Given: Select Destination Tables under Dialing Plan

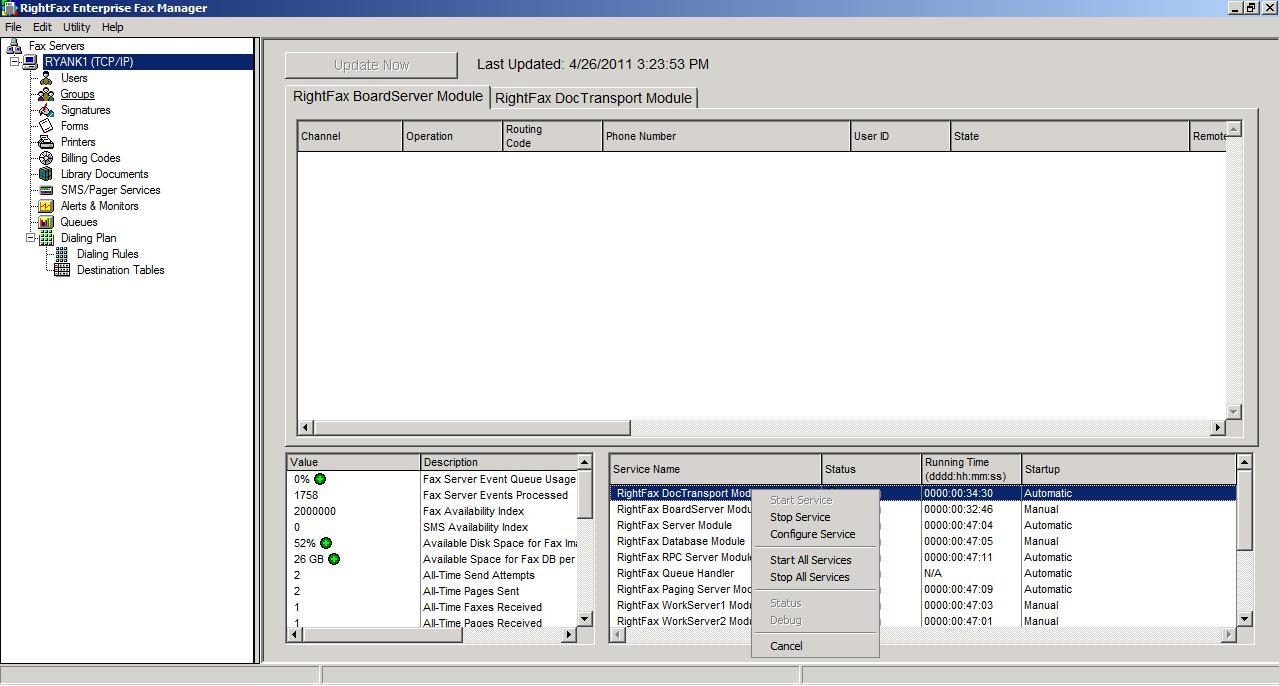Looking at the screenshot, I should point(121,270).
